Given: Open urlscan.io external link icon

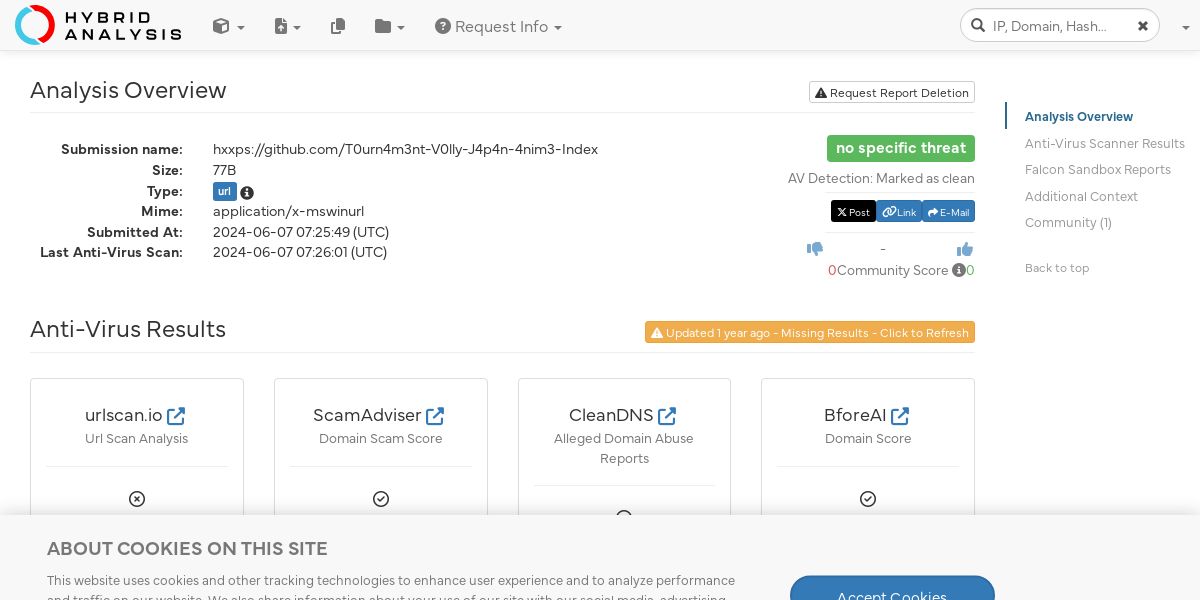Looking at the screenshot, I should (176, 415).
